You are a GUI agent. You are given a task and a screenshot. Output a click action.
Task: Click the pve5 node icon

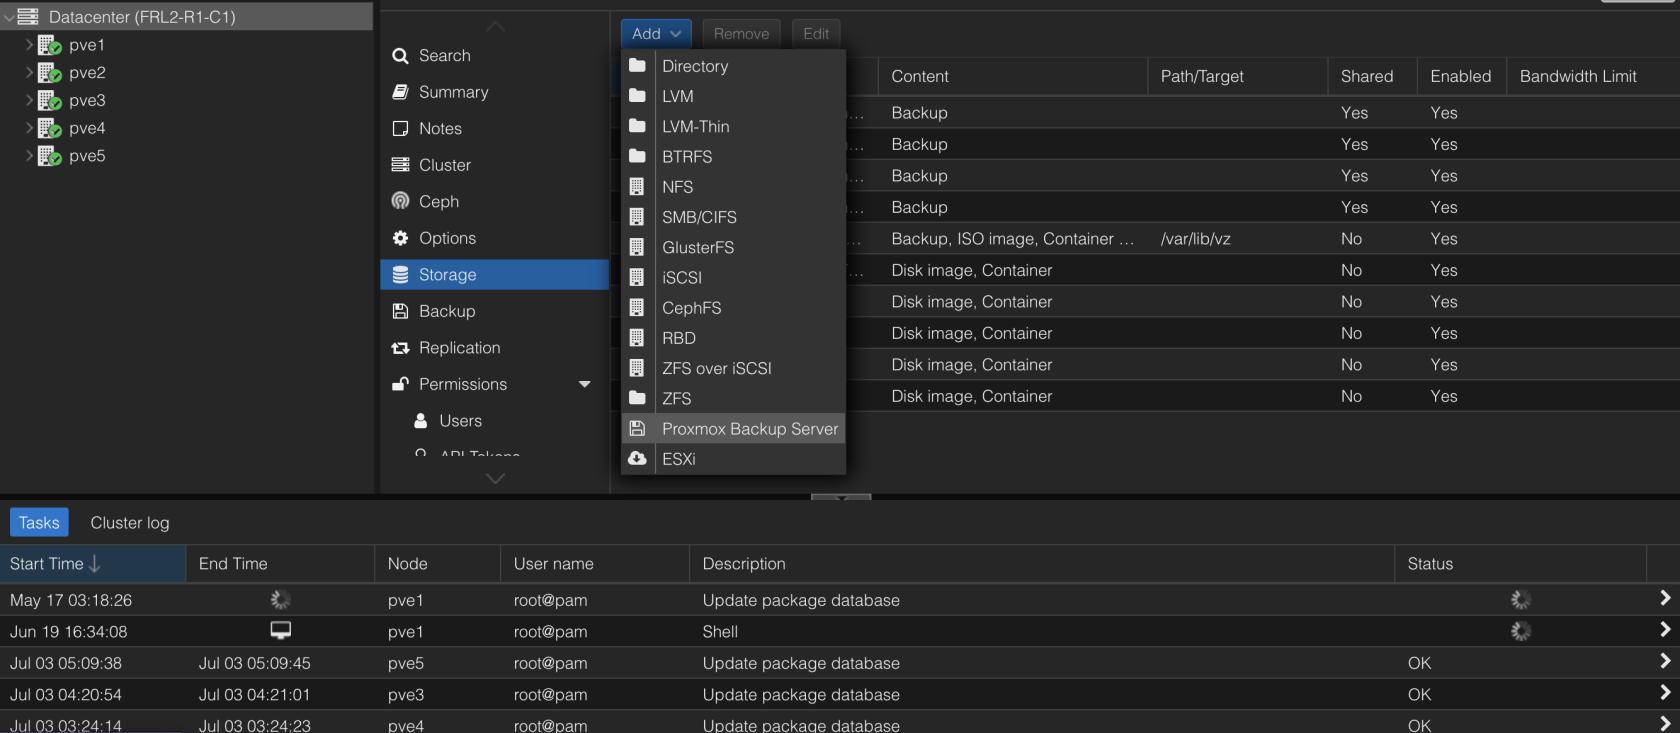[x=50, y=156]
